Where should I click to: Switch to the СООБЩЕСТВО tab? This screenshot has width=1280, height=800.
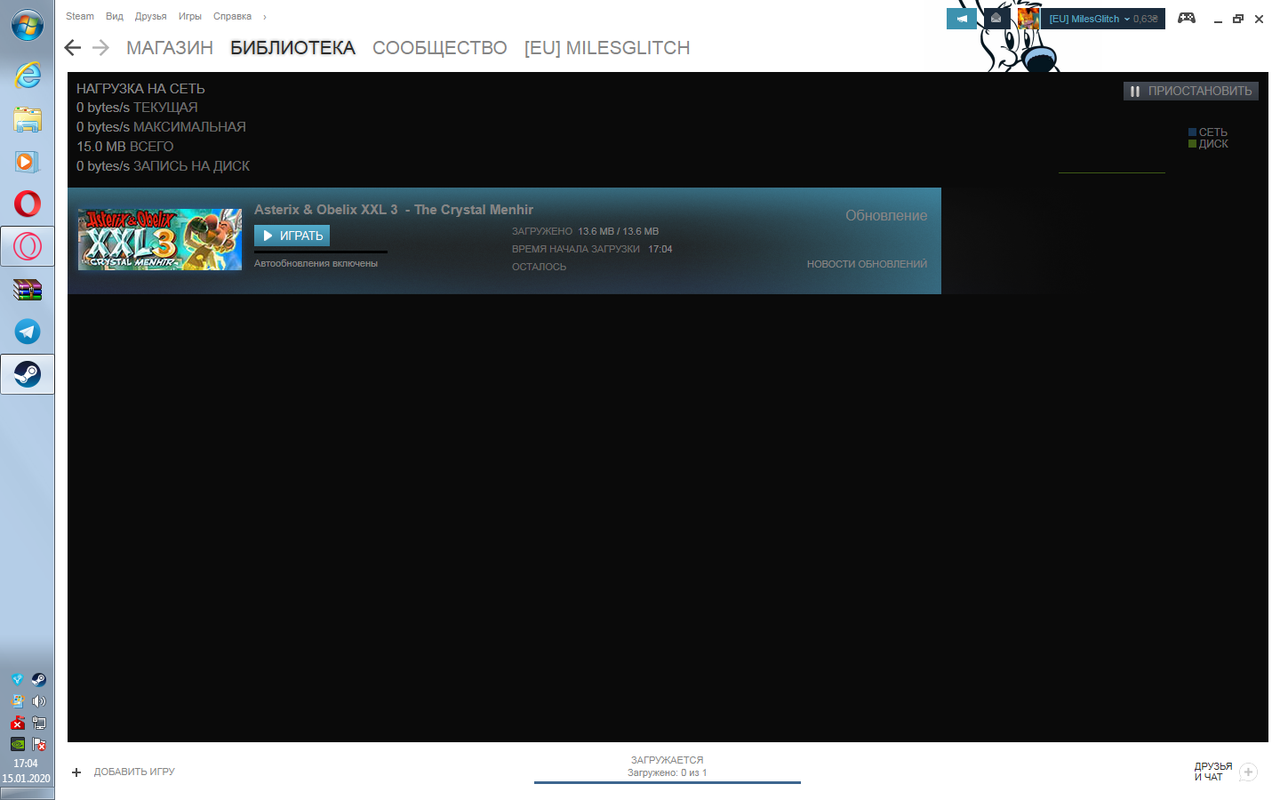click(440, 48)
